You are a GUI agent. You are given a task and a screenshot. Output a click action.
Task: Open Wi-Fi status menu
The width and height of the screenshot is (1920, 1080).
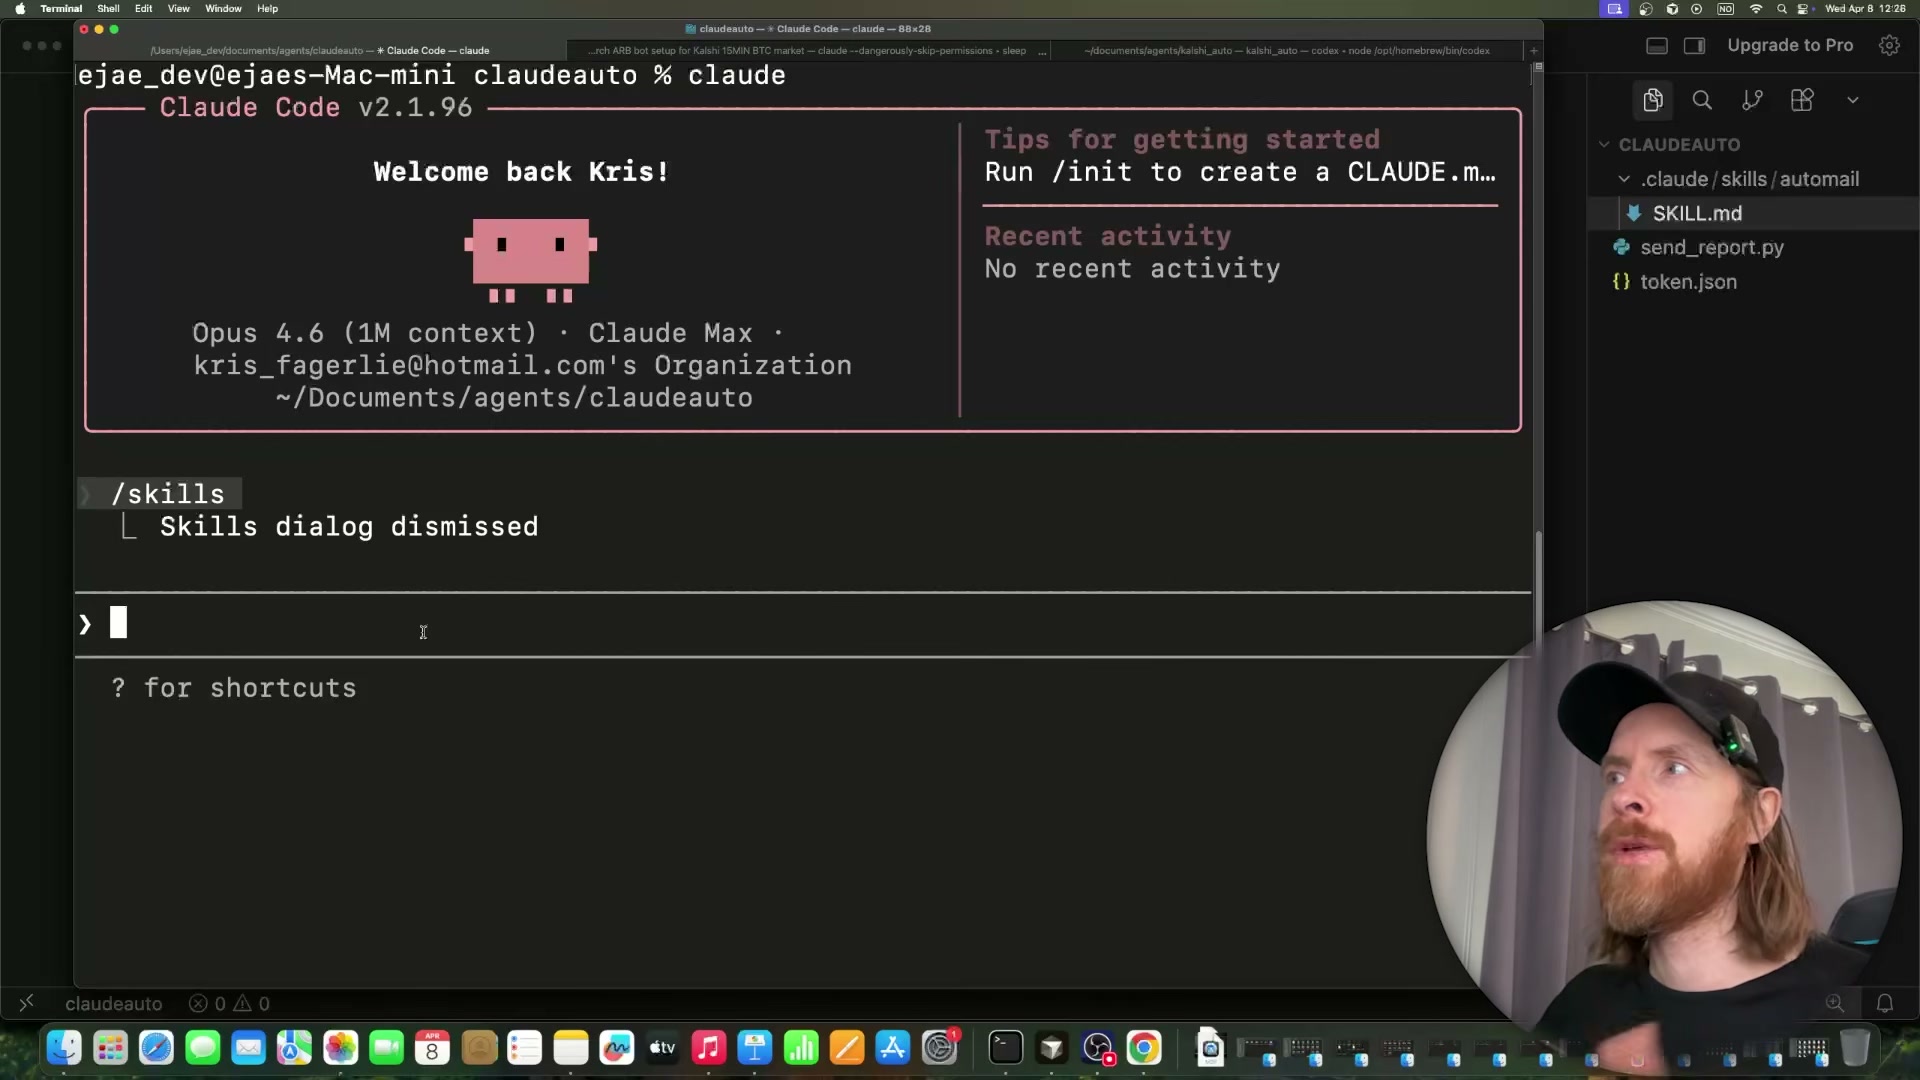1755,9
